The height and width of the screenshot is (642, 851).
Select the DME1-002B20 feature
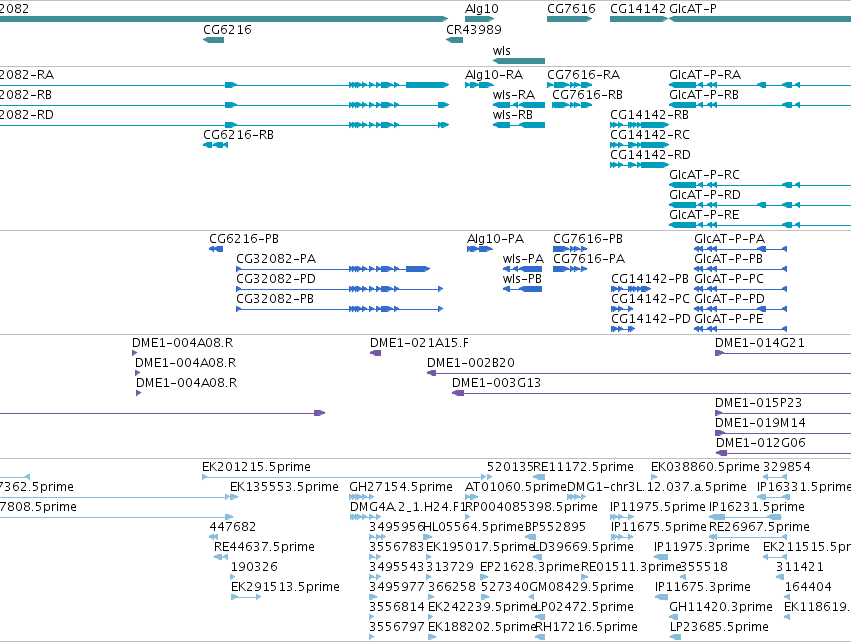point(471,364)
